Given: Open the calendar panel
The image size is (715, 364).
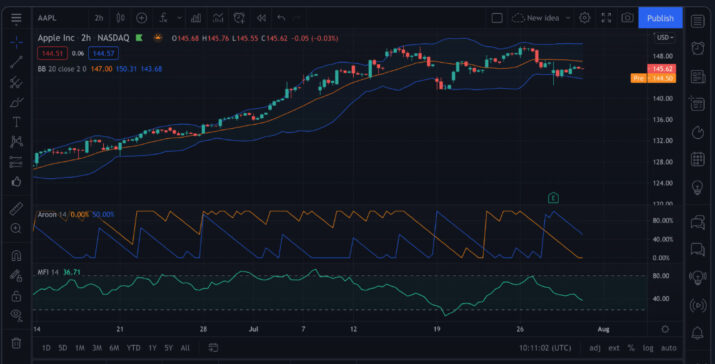Looking at the screenshot, I should (x=698, y=159).
